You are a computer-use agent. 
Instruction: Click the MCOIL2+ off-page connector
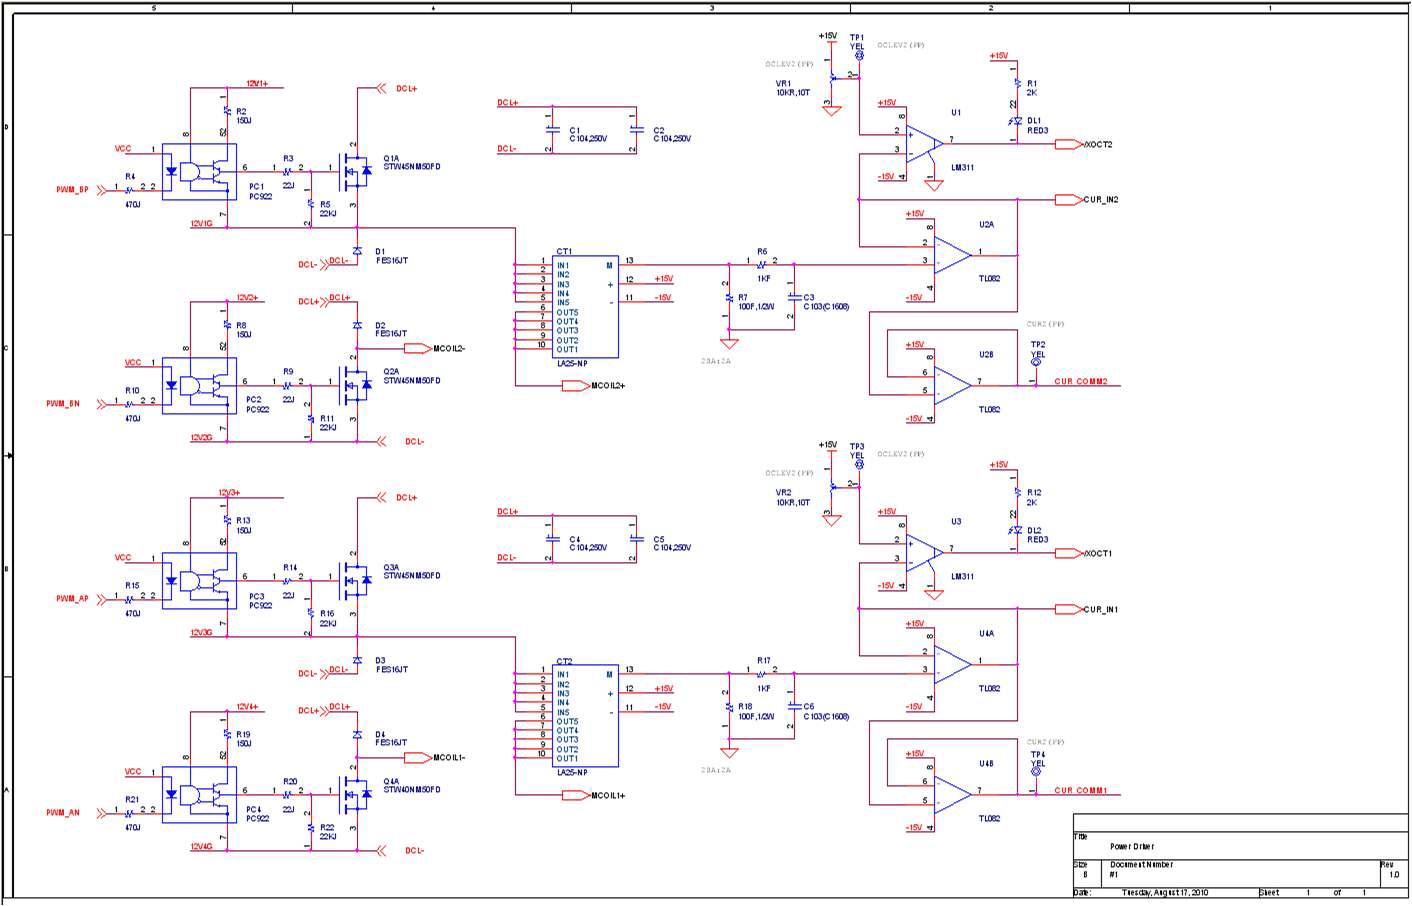tap(576, 385)
